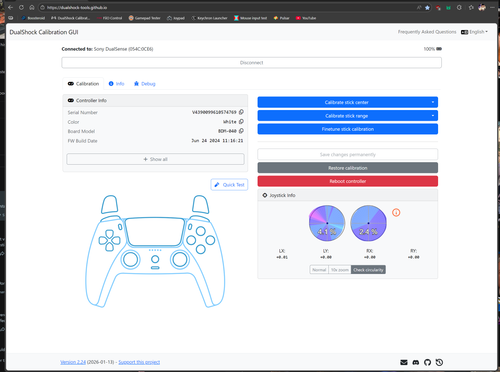The width and height of the screenshot is (500, 372).
Task: Click left stick circularity chart showing 4.1 %
Action: (x=327, y=223)
